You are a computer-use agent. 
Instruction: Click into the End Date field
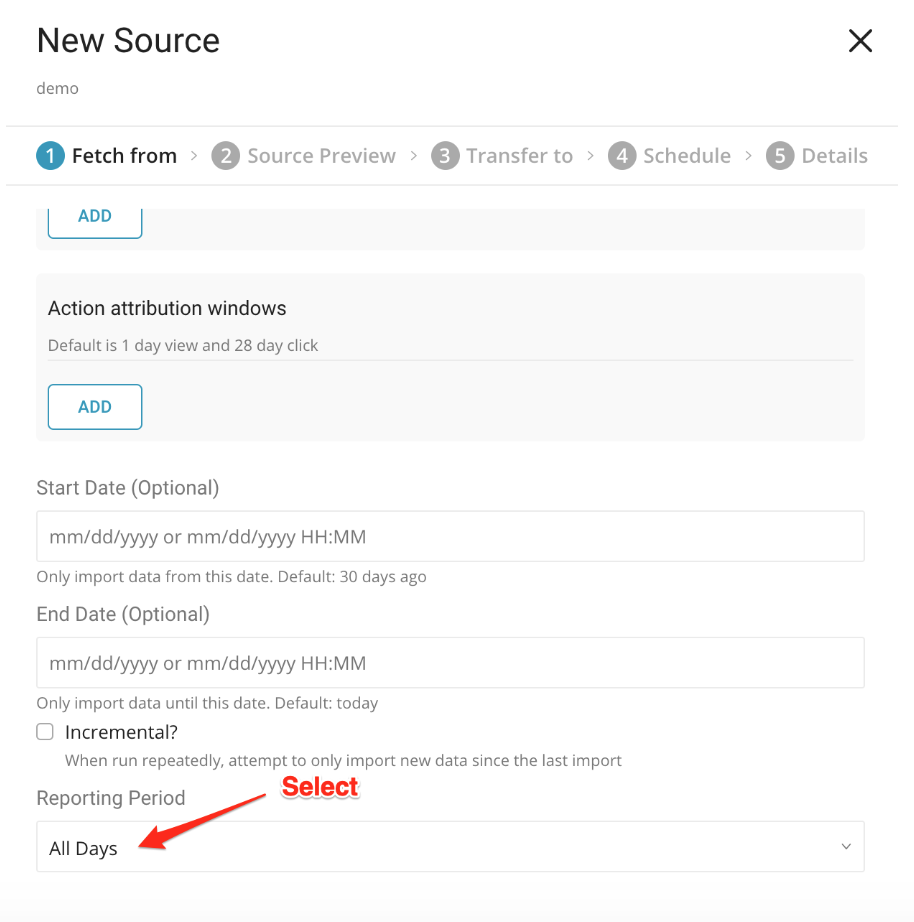tap(450, 663)
